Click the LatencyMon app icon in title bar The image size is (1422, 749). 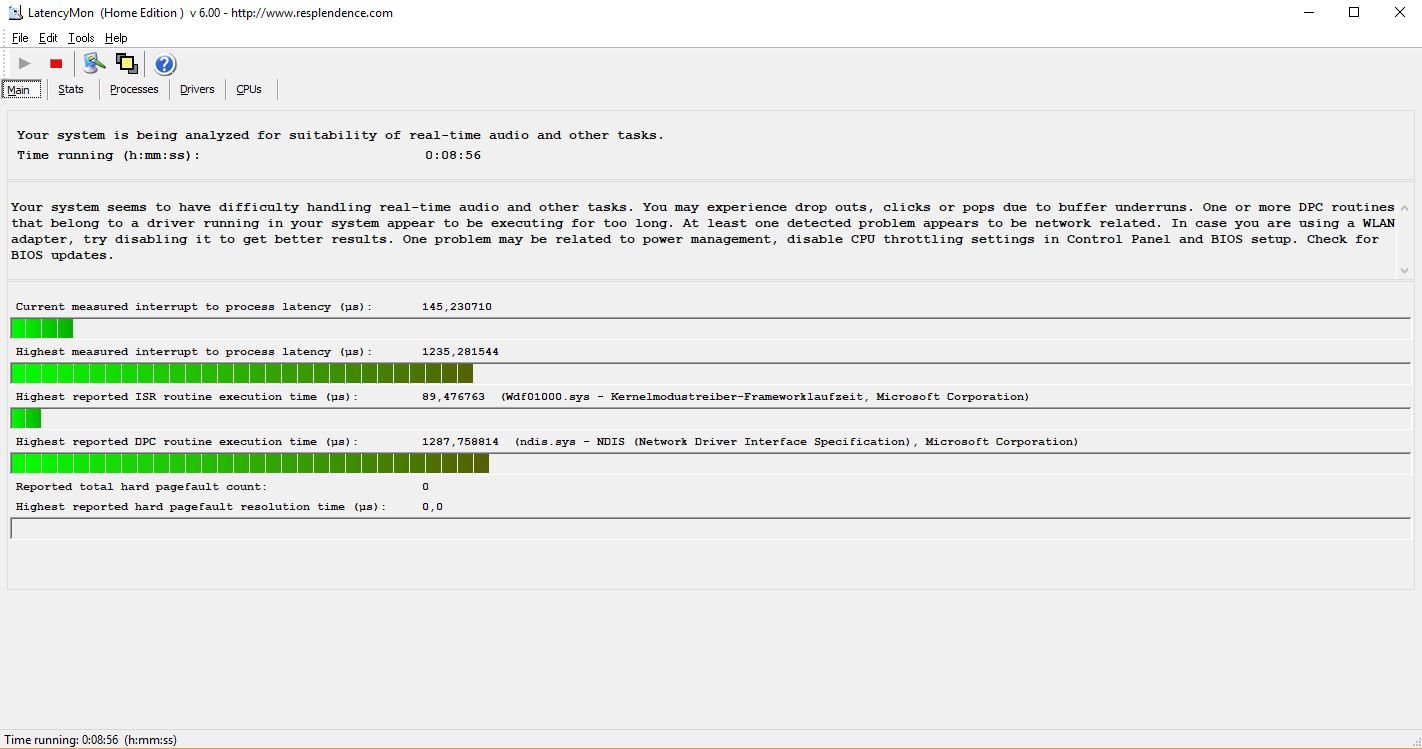(x=15, y=13)
